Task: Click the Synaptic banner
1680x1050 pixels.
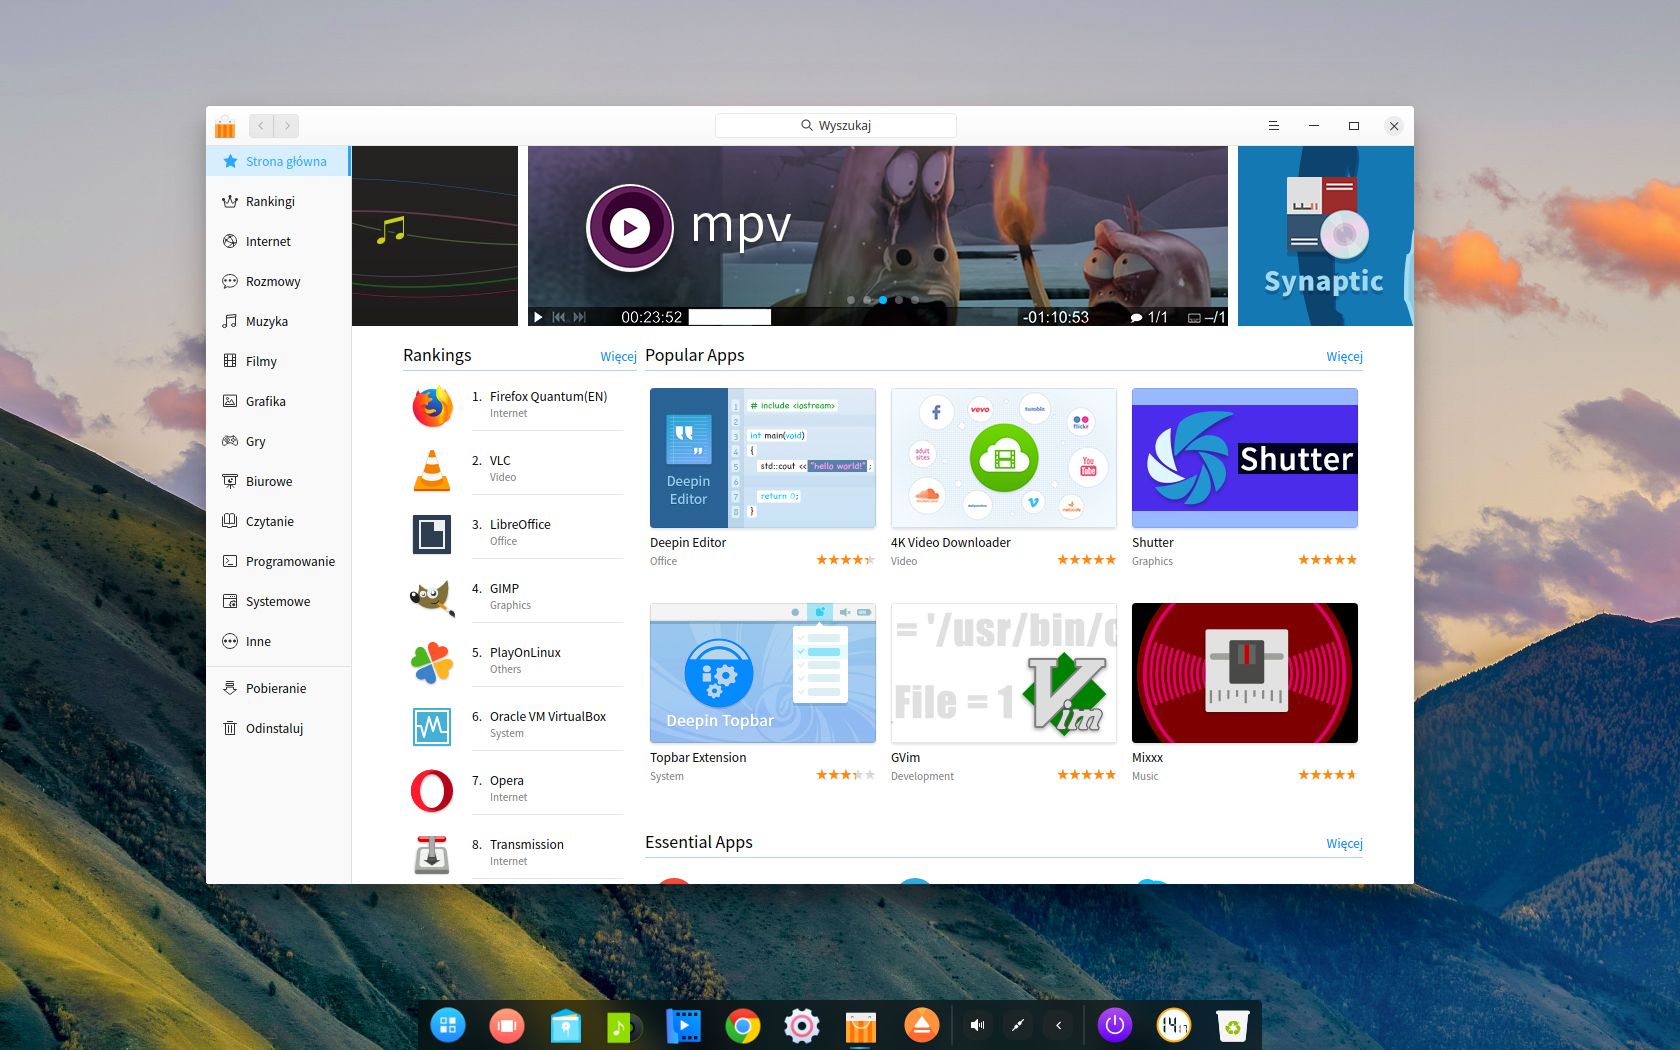Action: click(x=1326, y=236)
